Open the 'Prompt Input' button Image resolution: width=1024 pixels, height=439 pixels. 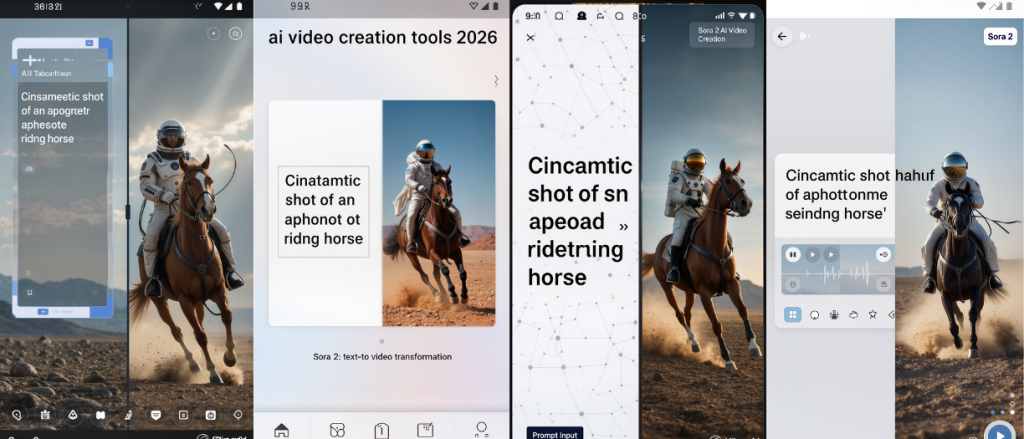click(x=554, y=432)
